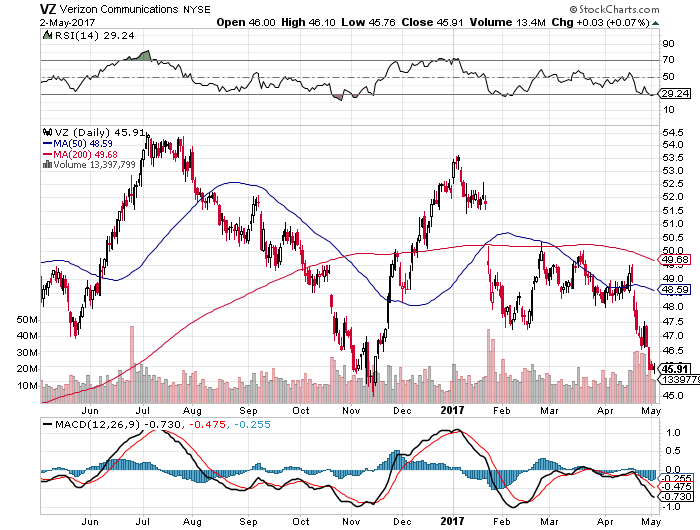700x530 pixels.
Task: Click the black MACD legend line
Action: click(x=47, y=424)
